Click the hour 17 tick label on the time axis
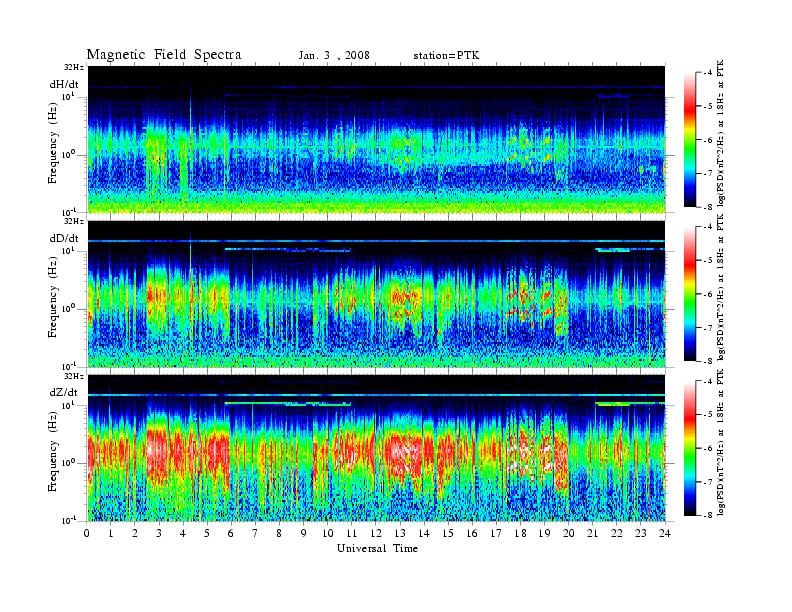The width and height of the screenshot is (792, 612). click(x=496, y=533)
